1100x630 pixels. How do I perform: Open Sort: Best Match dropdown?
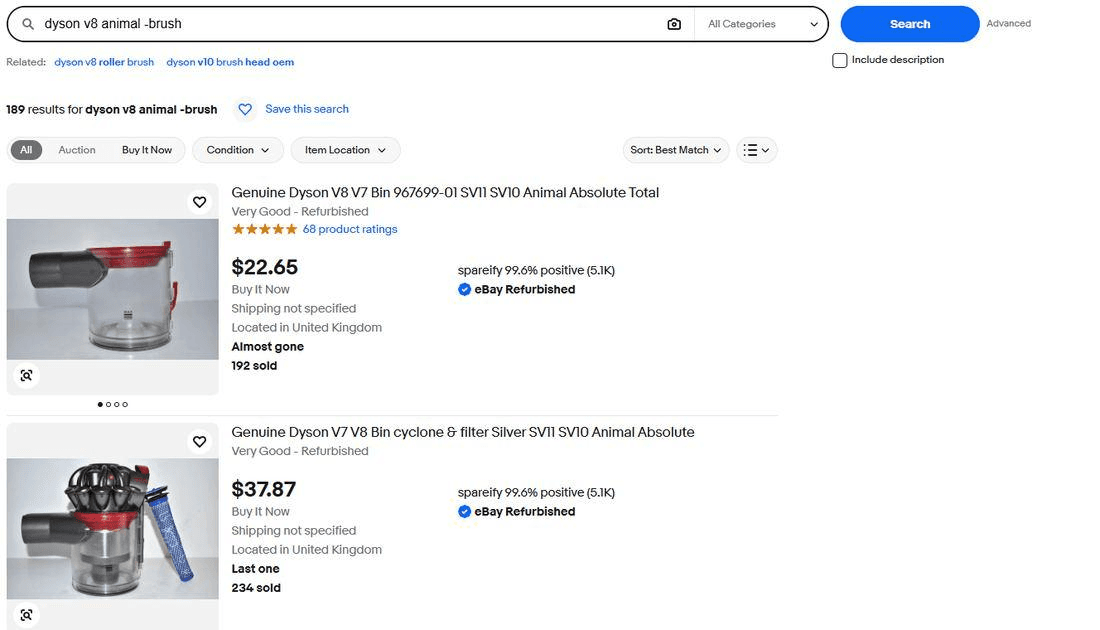tap(676, 150)
